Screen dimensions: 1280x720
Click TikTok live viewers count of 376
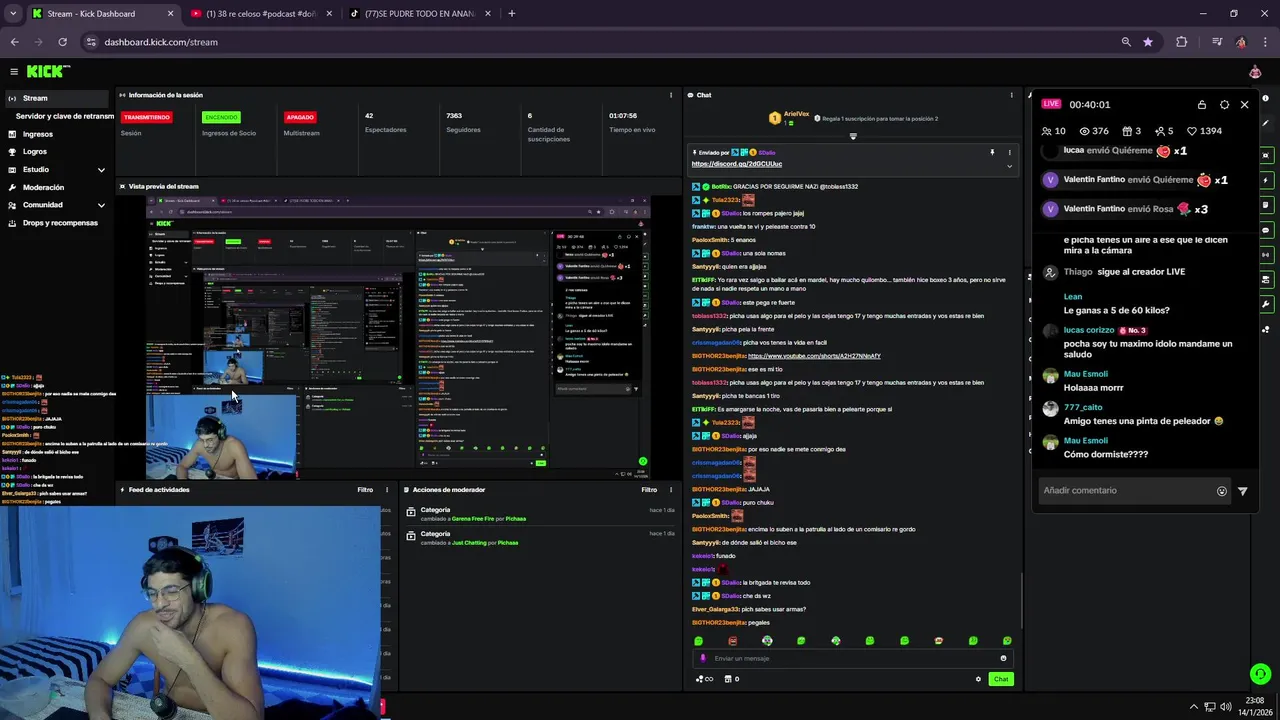[1094, 131]
